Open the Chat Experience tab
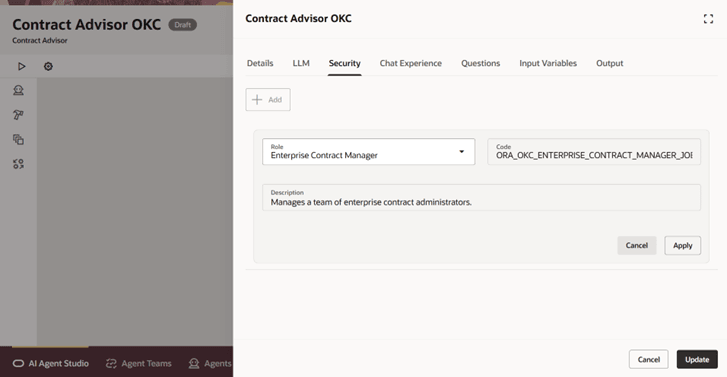The image size is (727, 377). coord(411,63)
